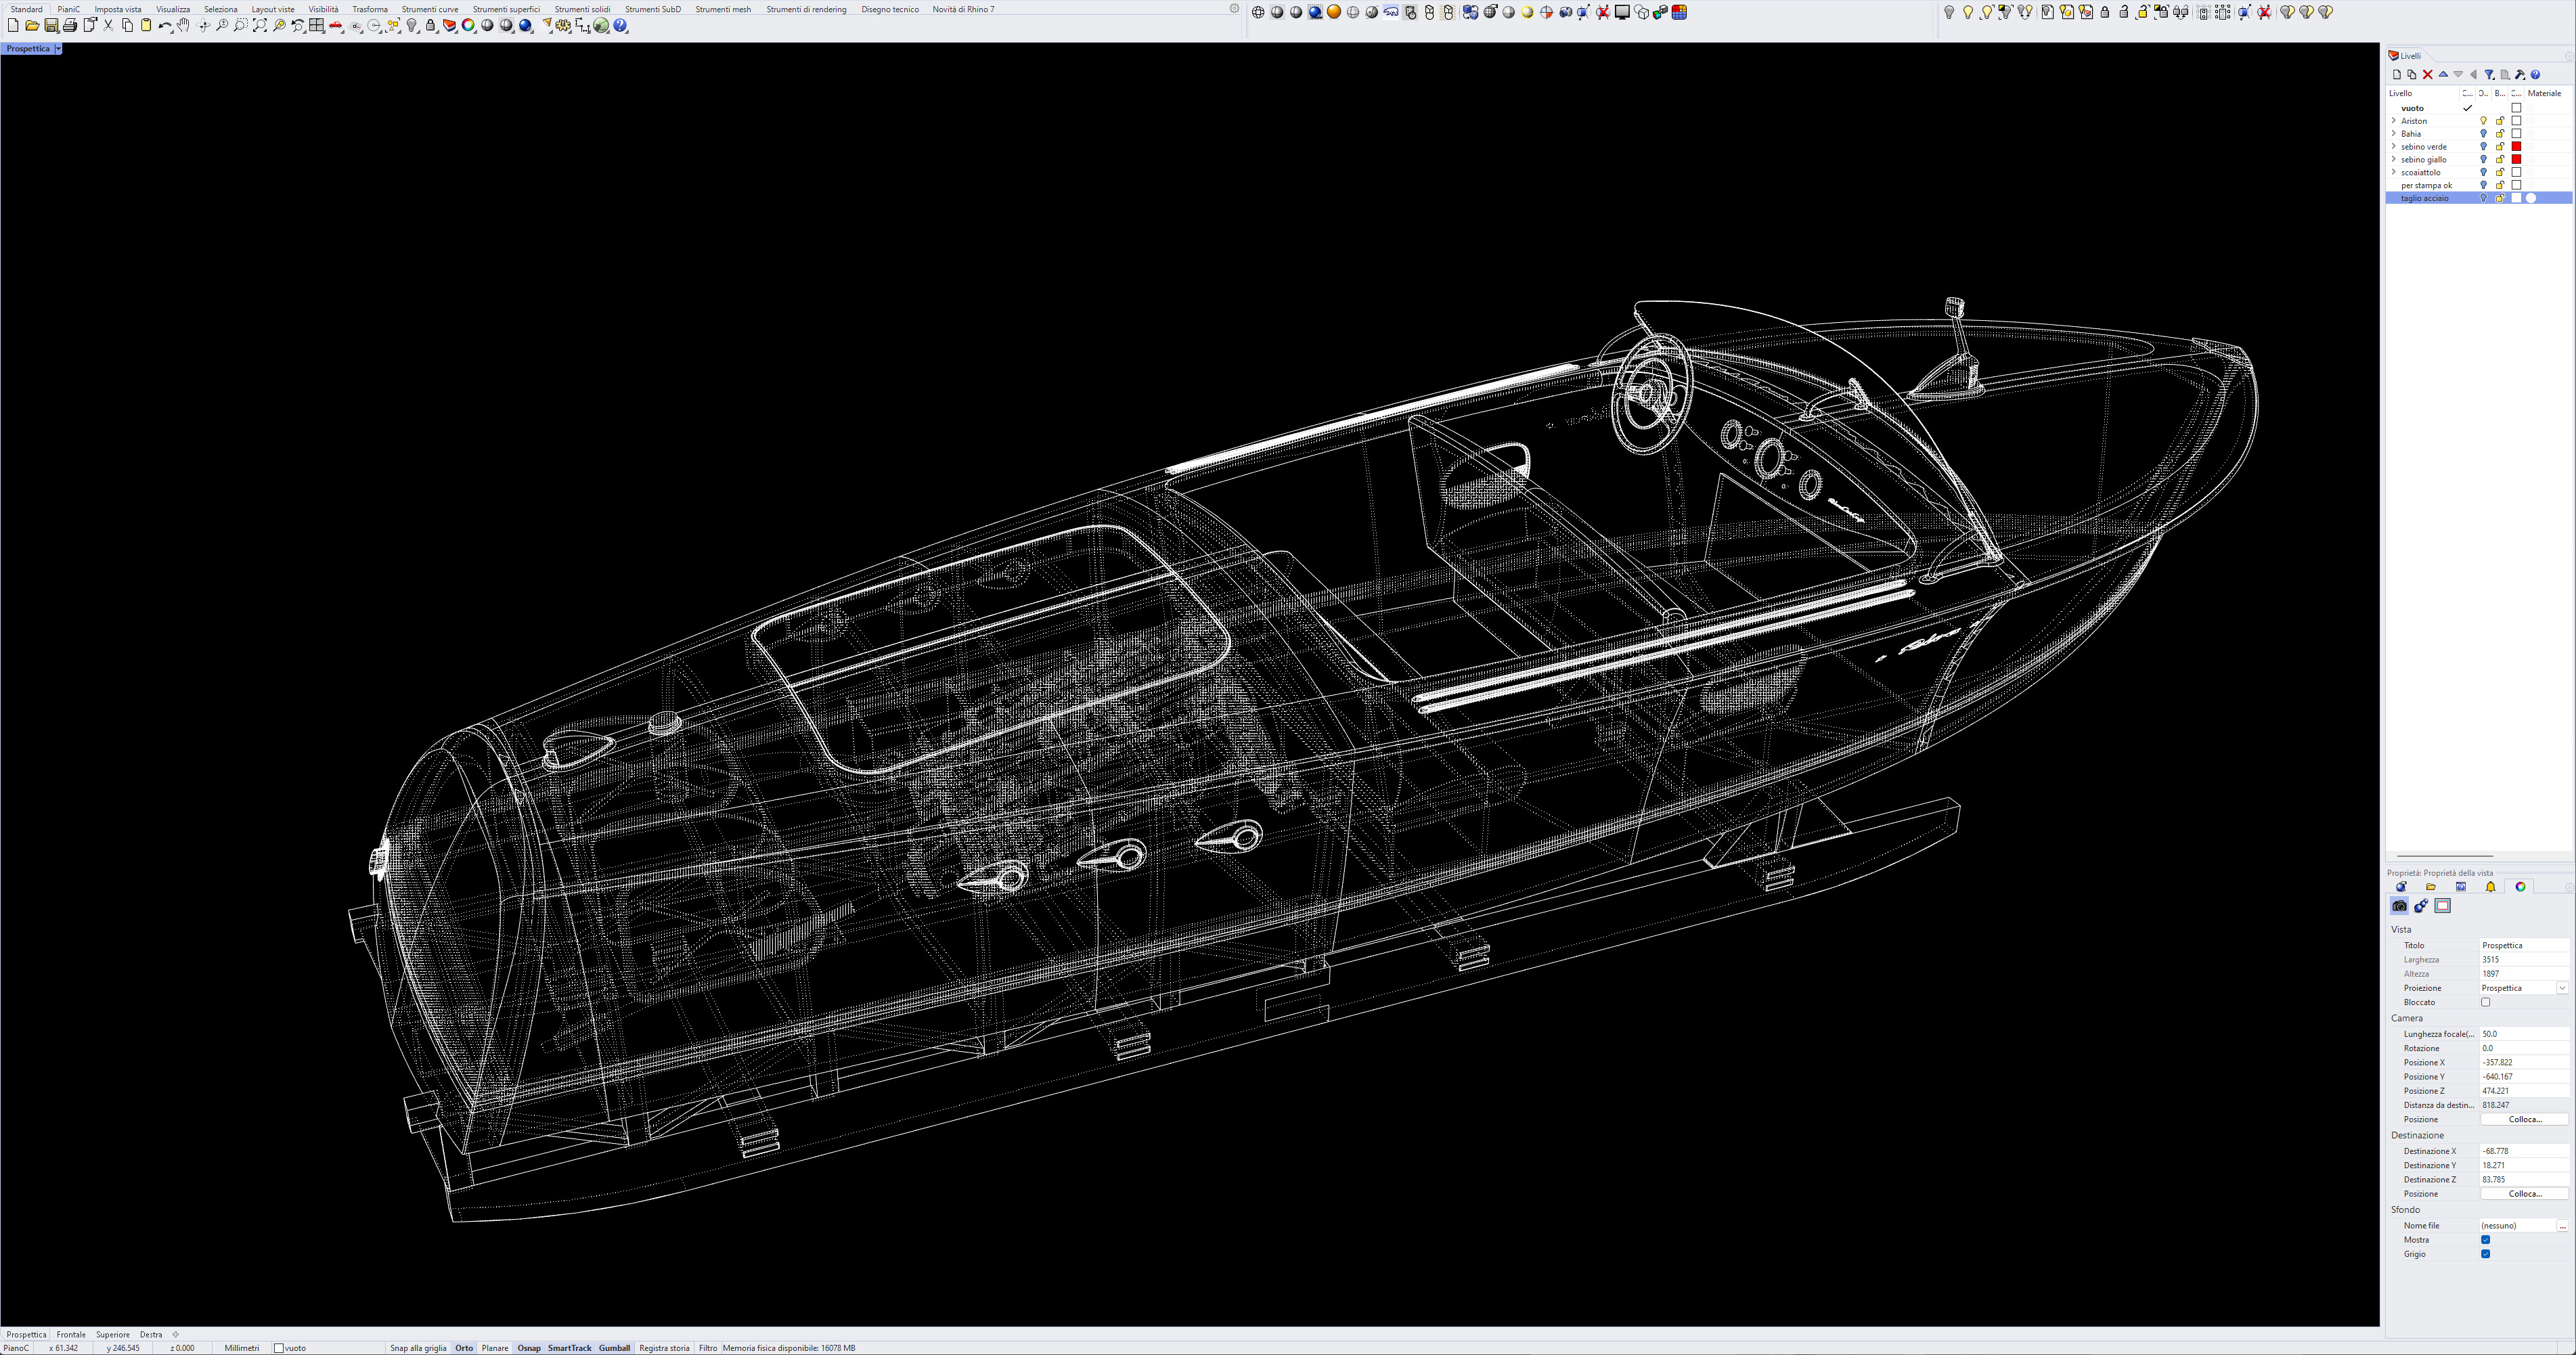Expand the Bahia layer tree
2576x1355 pixels.
[2393, 134]
